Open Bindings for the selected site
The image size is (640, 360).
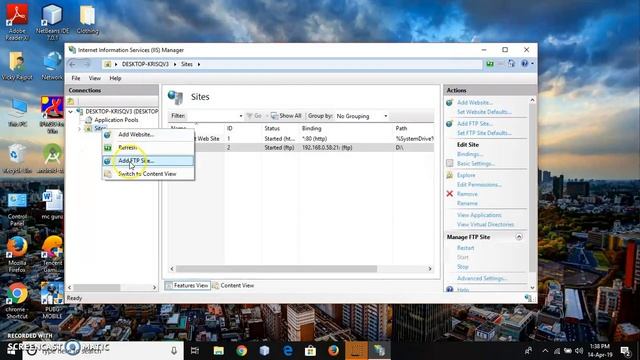coord(470,154)
